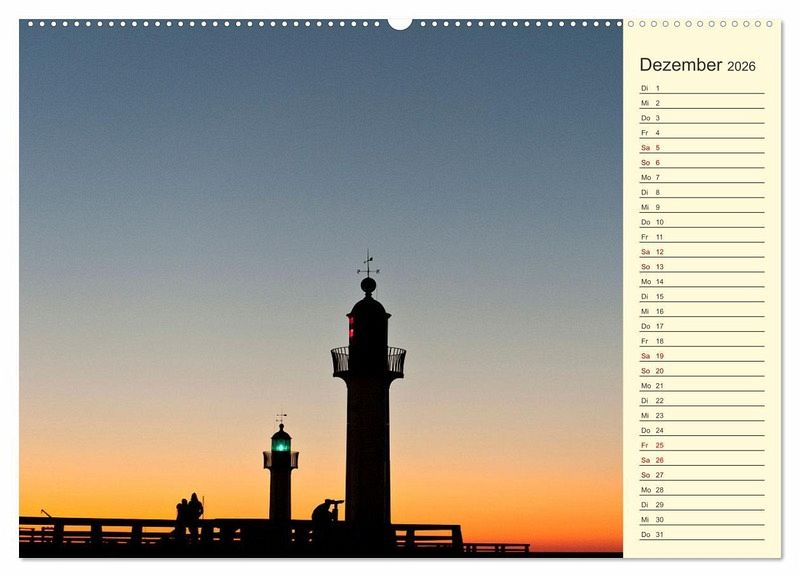Click the So 6 date row

pyautogui.click(x=701, y=163)
